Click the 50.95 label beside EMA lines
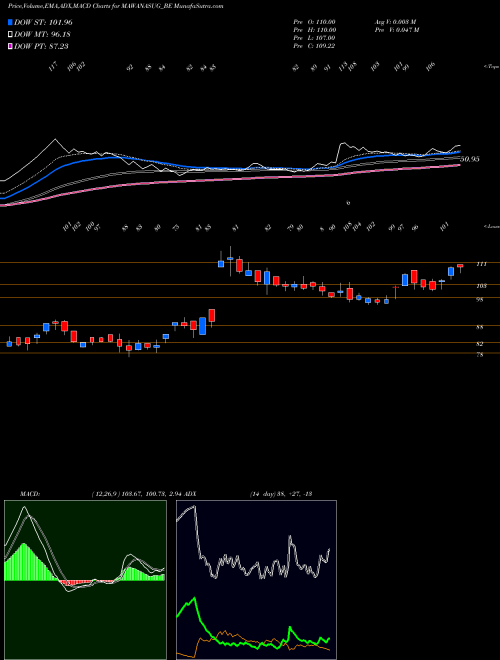This screenshot has width=500, height=660. [x=470, y=159]
